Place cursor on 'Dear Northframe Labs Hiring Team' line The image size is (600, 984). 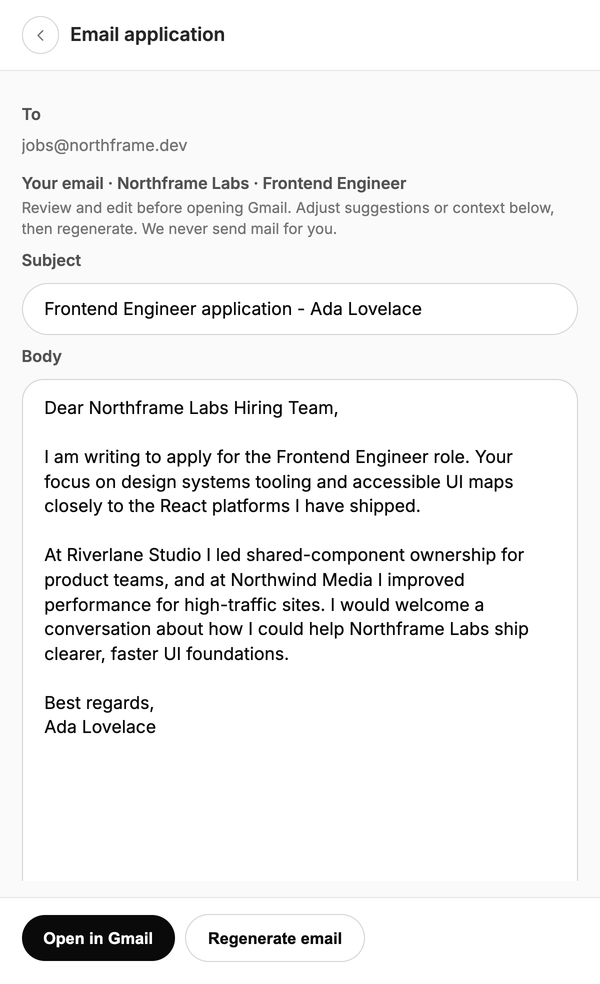pyautogui.click(x=191, y=408)
